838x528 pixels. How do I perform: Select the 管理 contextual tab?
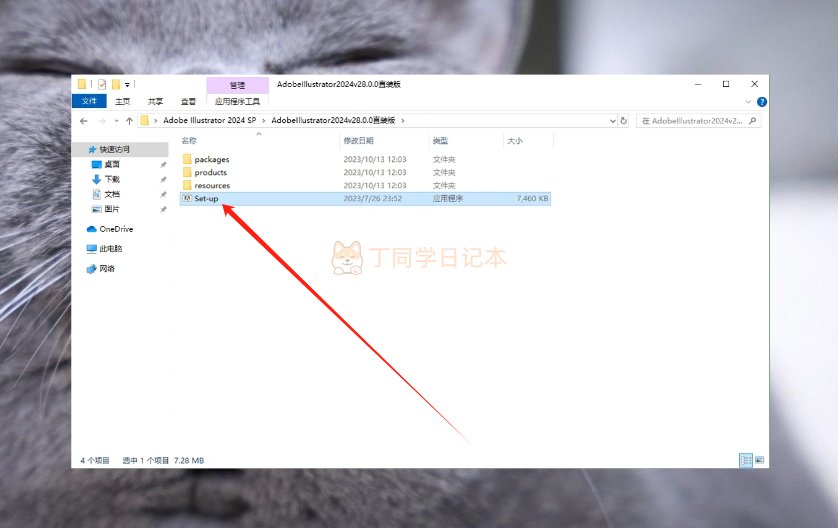(x=237, y=85)
